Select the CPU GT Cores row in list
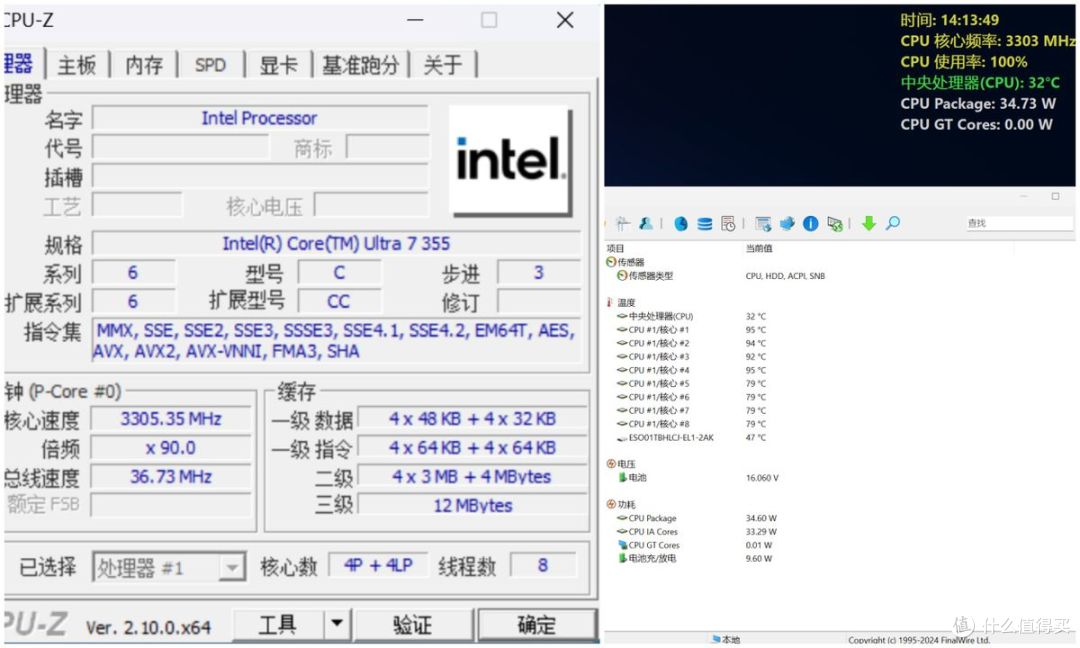This screenshot has width=1080, height=648. (x=648, y=545)
